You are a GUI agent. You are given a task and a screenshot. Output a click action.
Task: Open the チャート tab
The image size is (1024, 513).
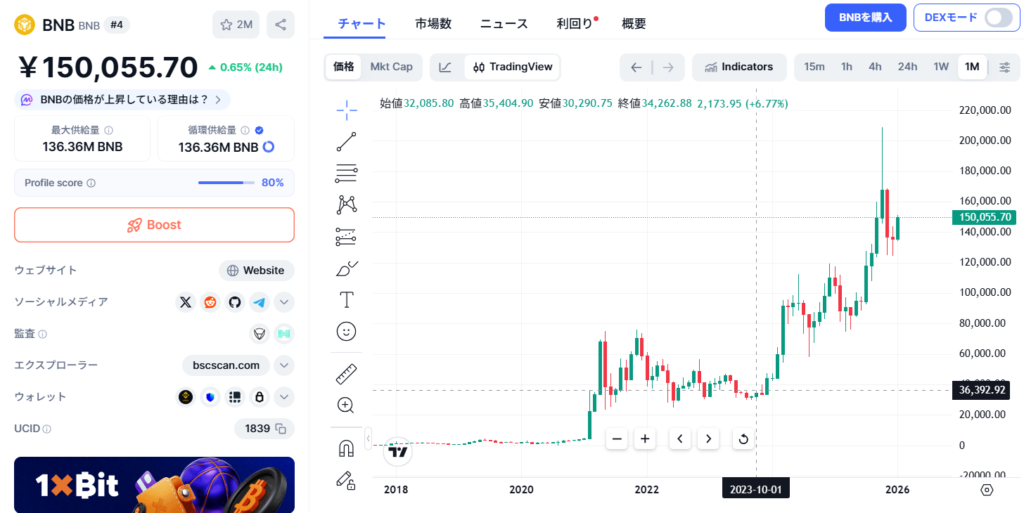coord(361,24)
